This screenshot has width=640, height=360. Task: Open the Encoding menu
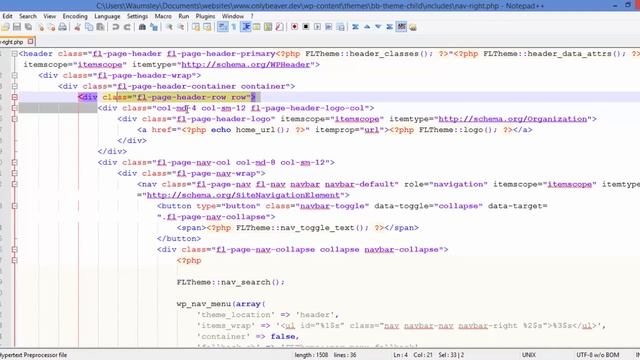pyautogui.click(x=75, y=16)
